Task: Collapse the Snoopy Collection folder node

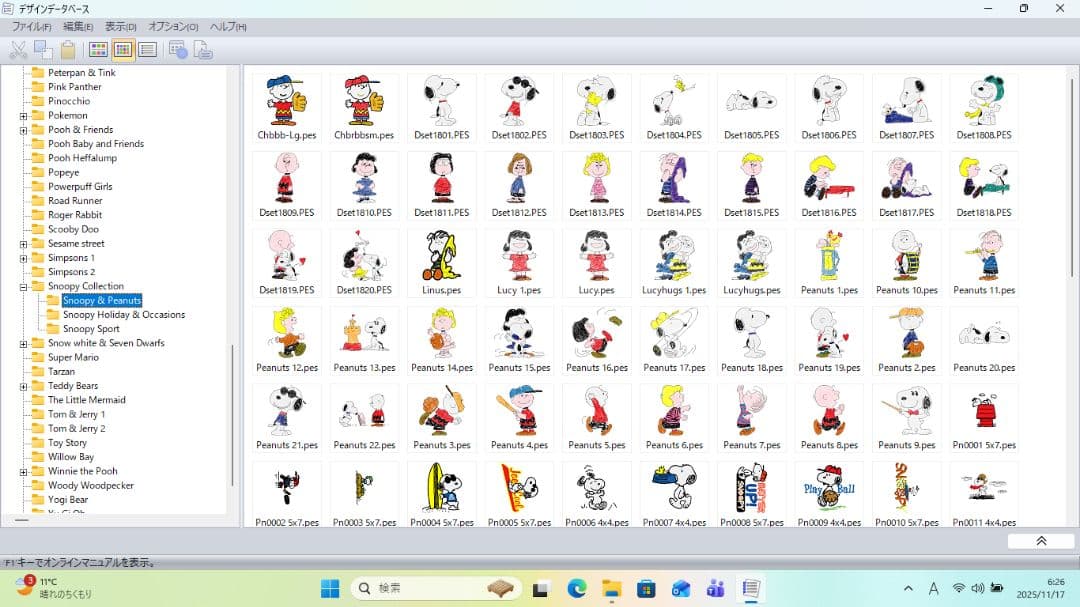Action: [x=23, y=287]
